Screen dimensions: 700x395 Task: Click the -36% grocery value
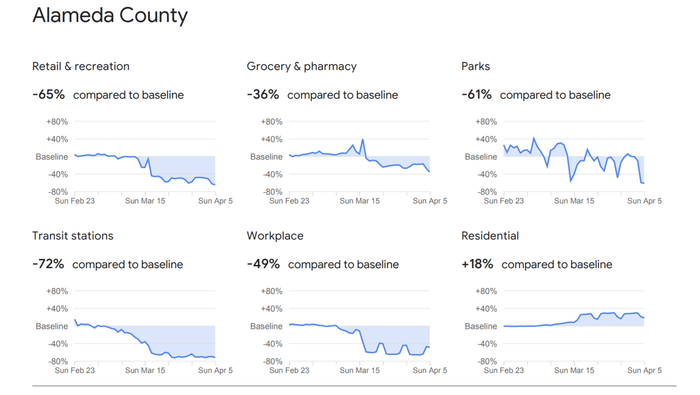[x=263, y=95]
